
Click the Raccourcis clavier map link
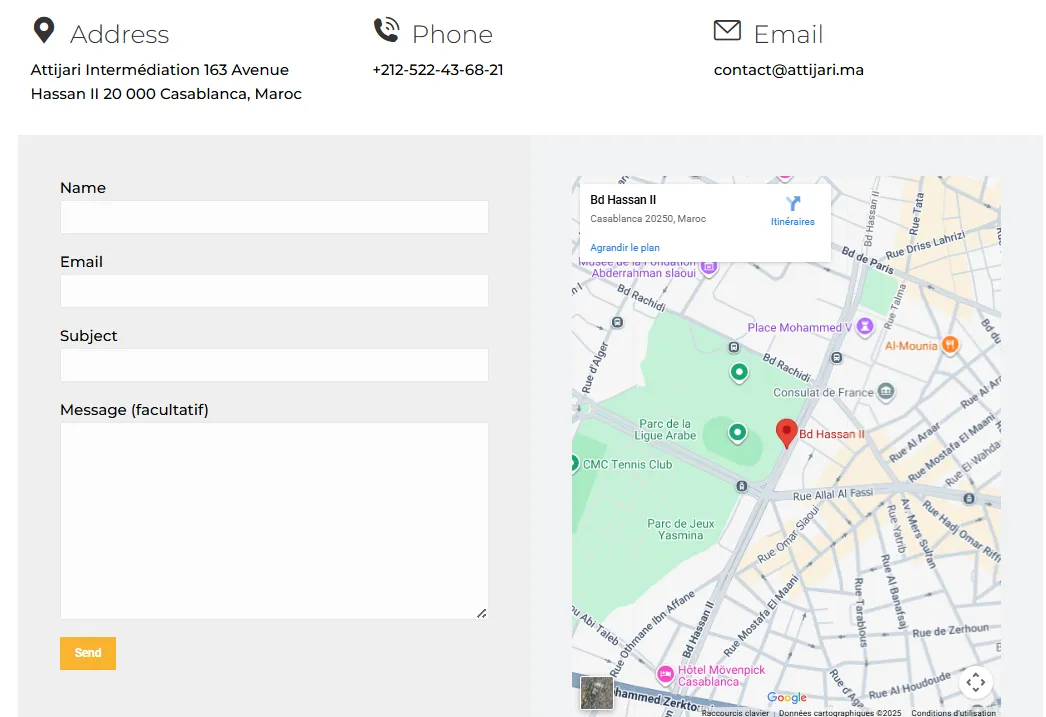(735, 713)
